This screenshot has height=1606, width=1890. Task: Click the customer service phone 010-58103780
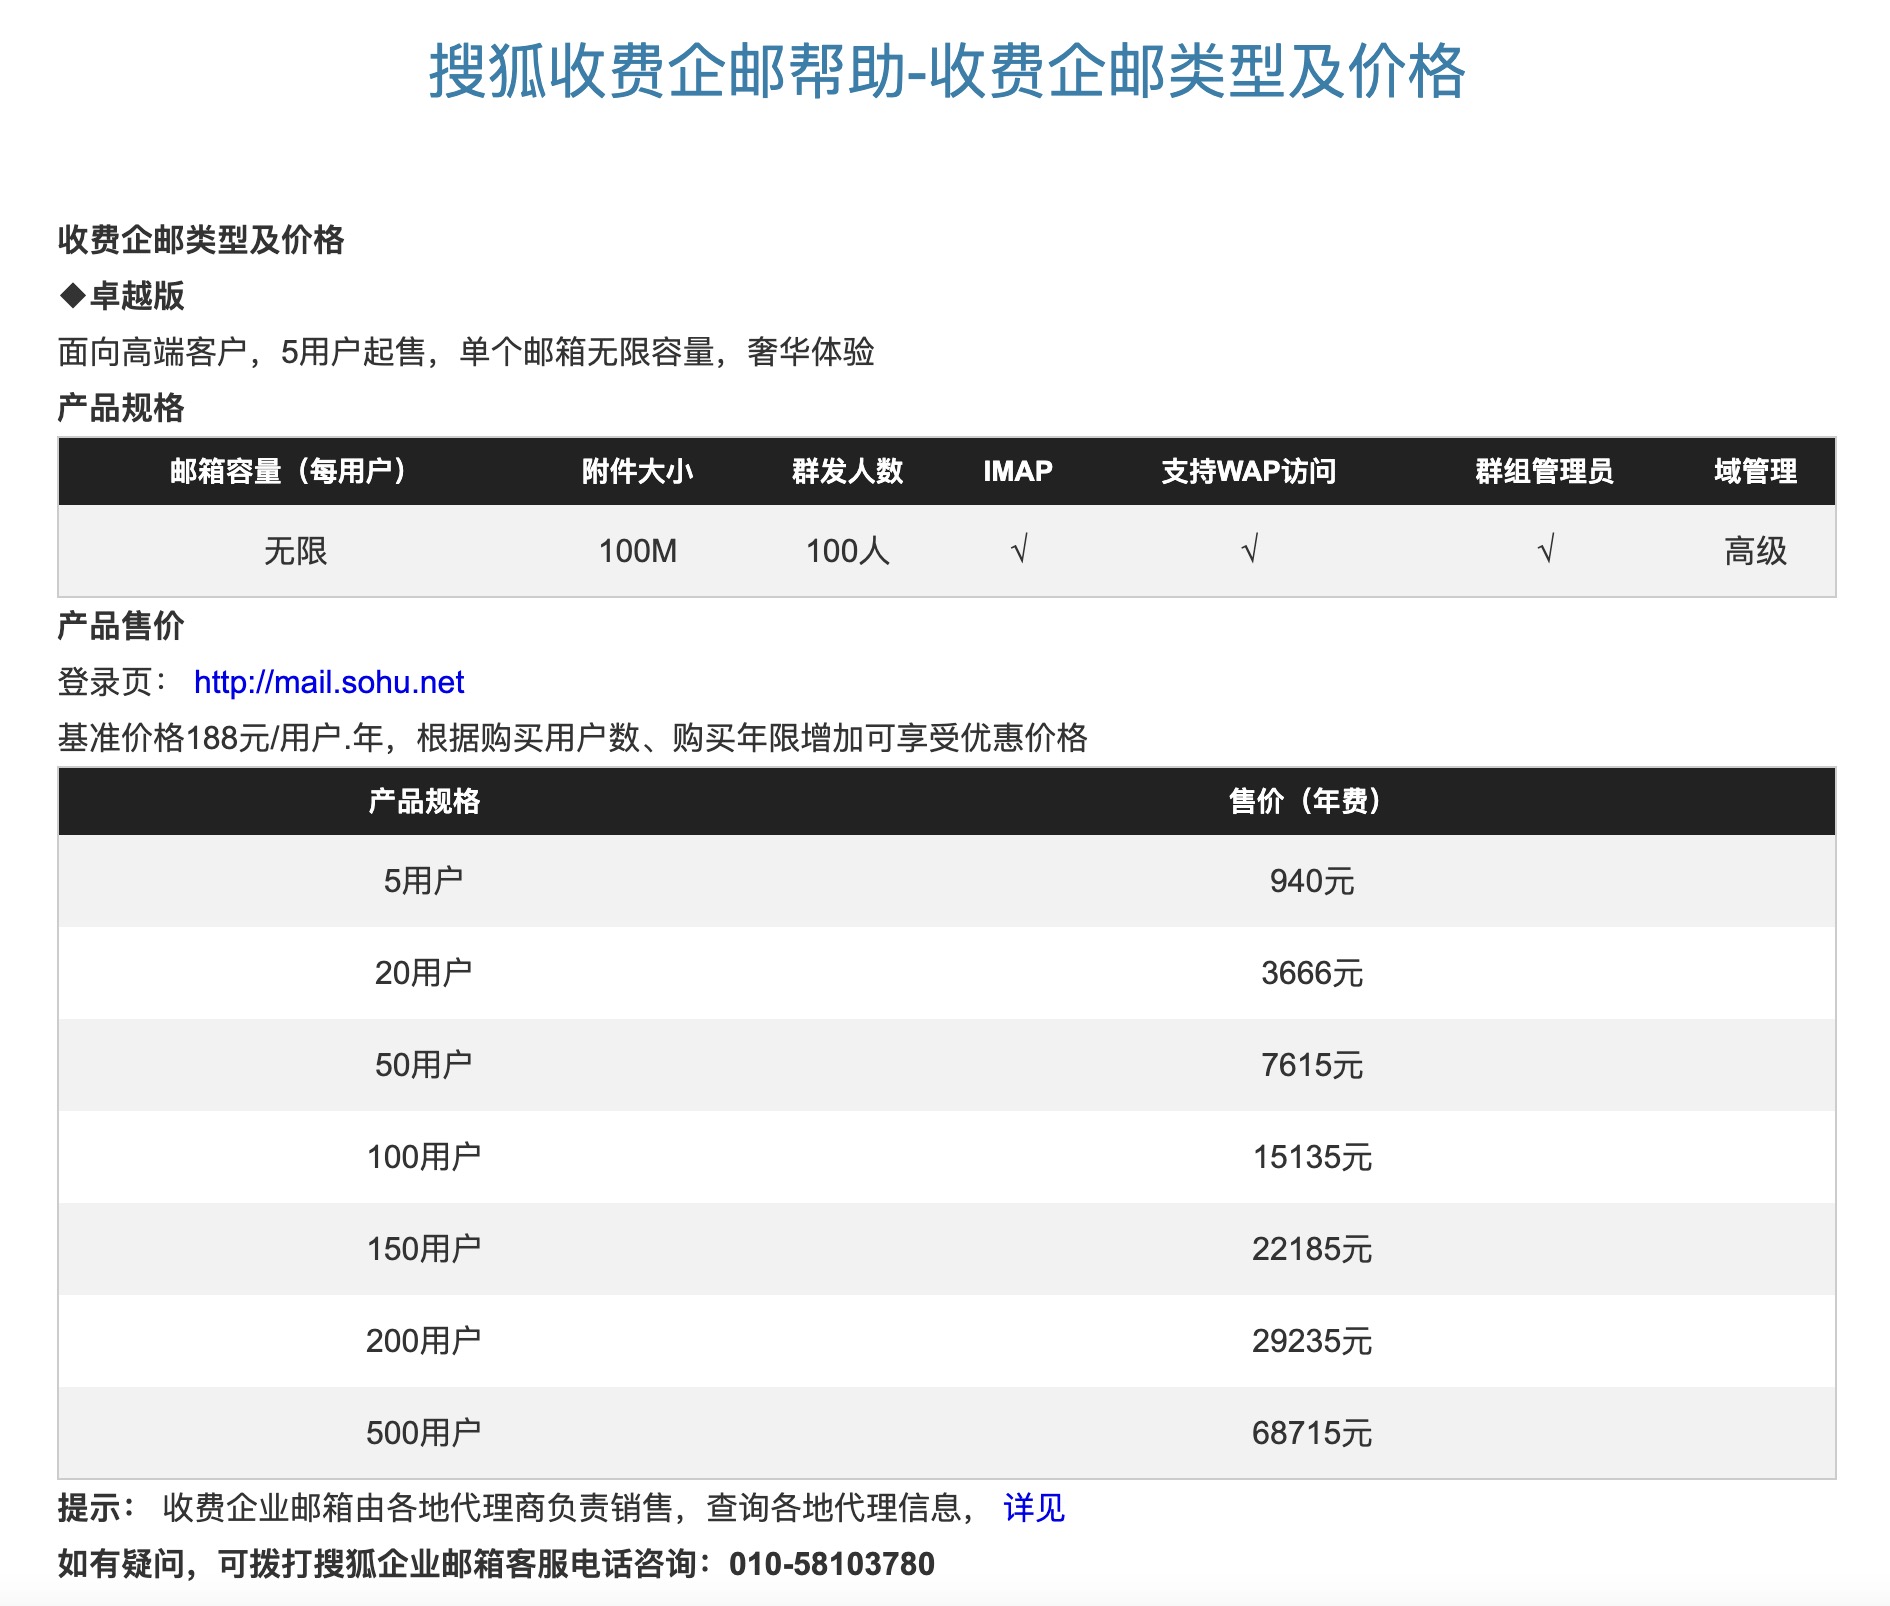coord(832,1564)
